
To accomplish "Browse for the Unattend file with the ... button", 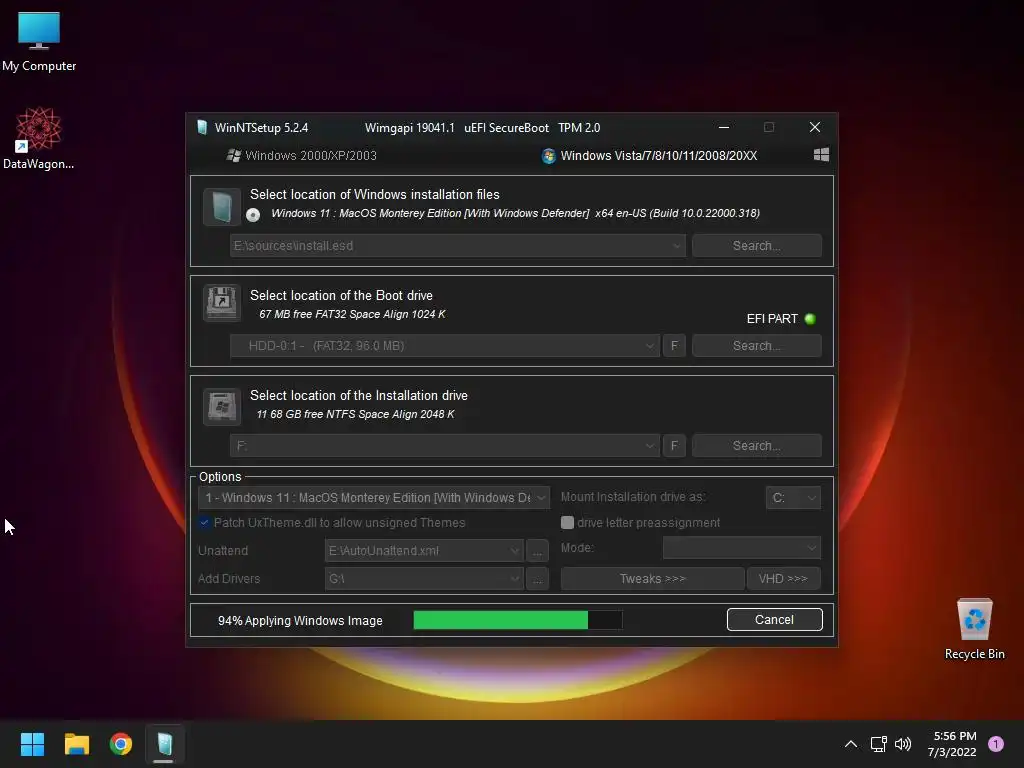I will [x=537, y=551].
